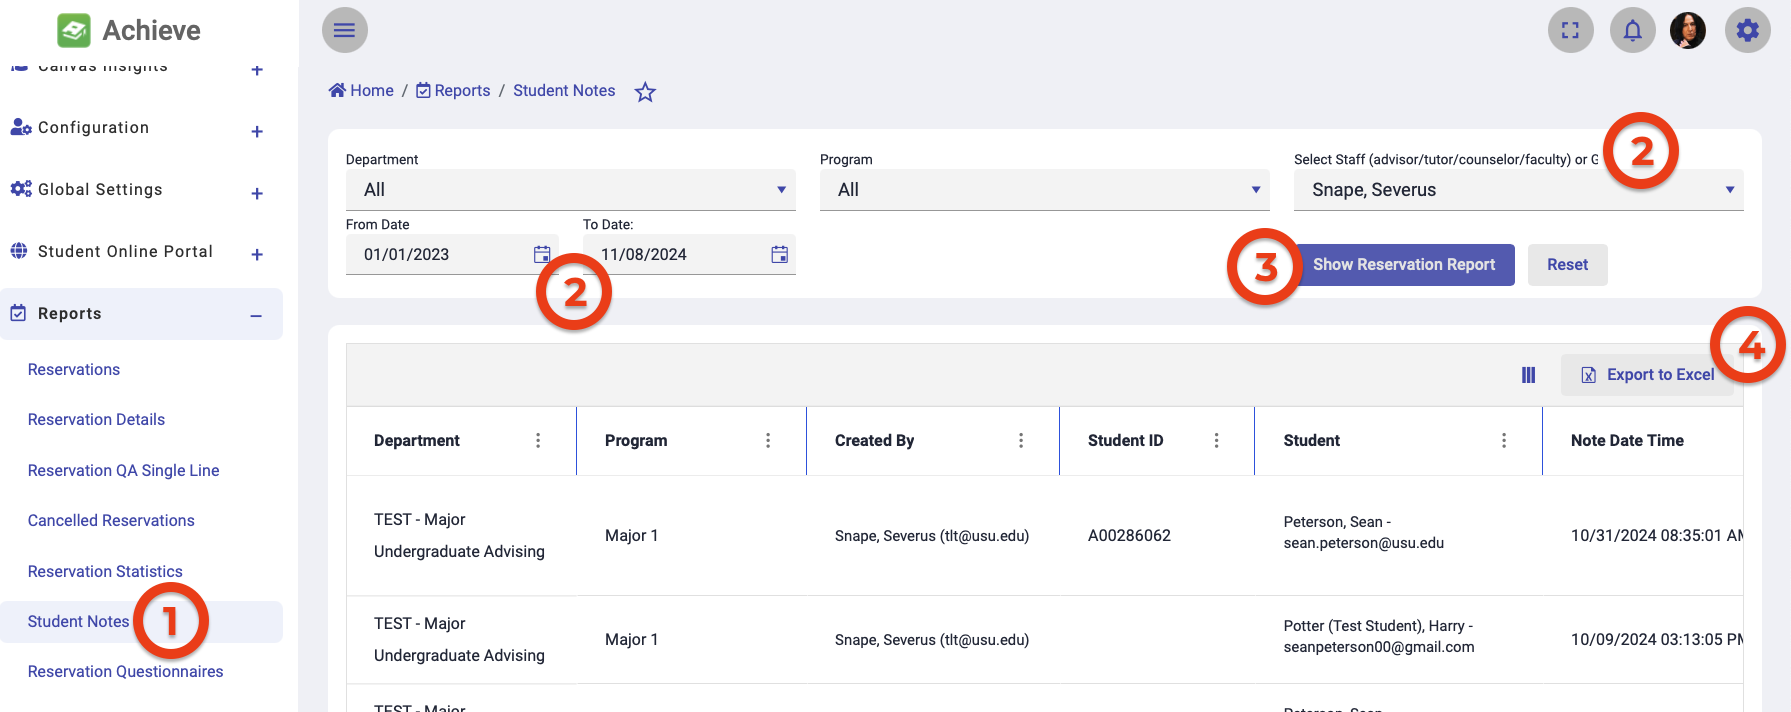Export results with Export to Excel
The height and width of the screenshot is (712, 1791).
coord(1647,375)
